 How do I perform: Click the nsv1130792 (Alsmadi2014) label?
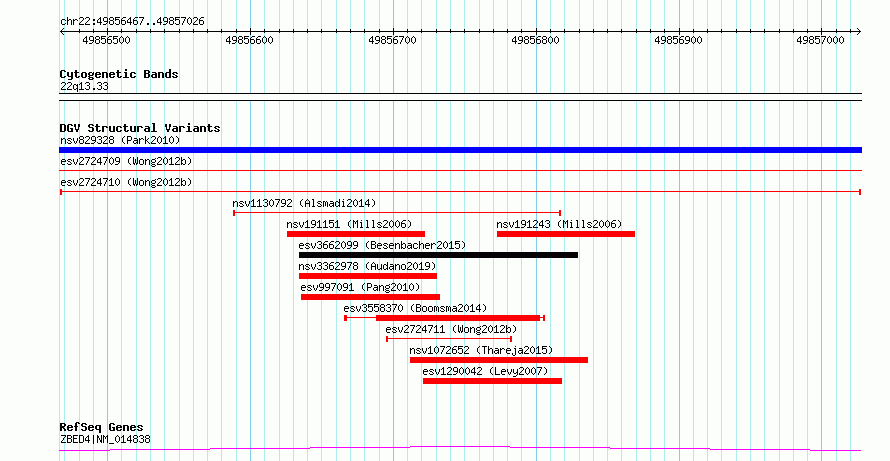click(x=304, y=203)
